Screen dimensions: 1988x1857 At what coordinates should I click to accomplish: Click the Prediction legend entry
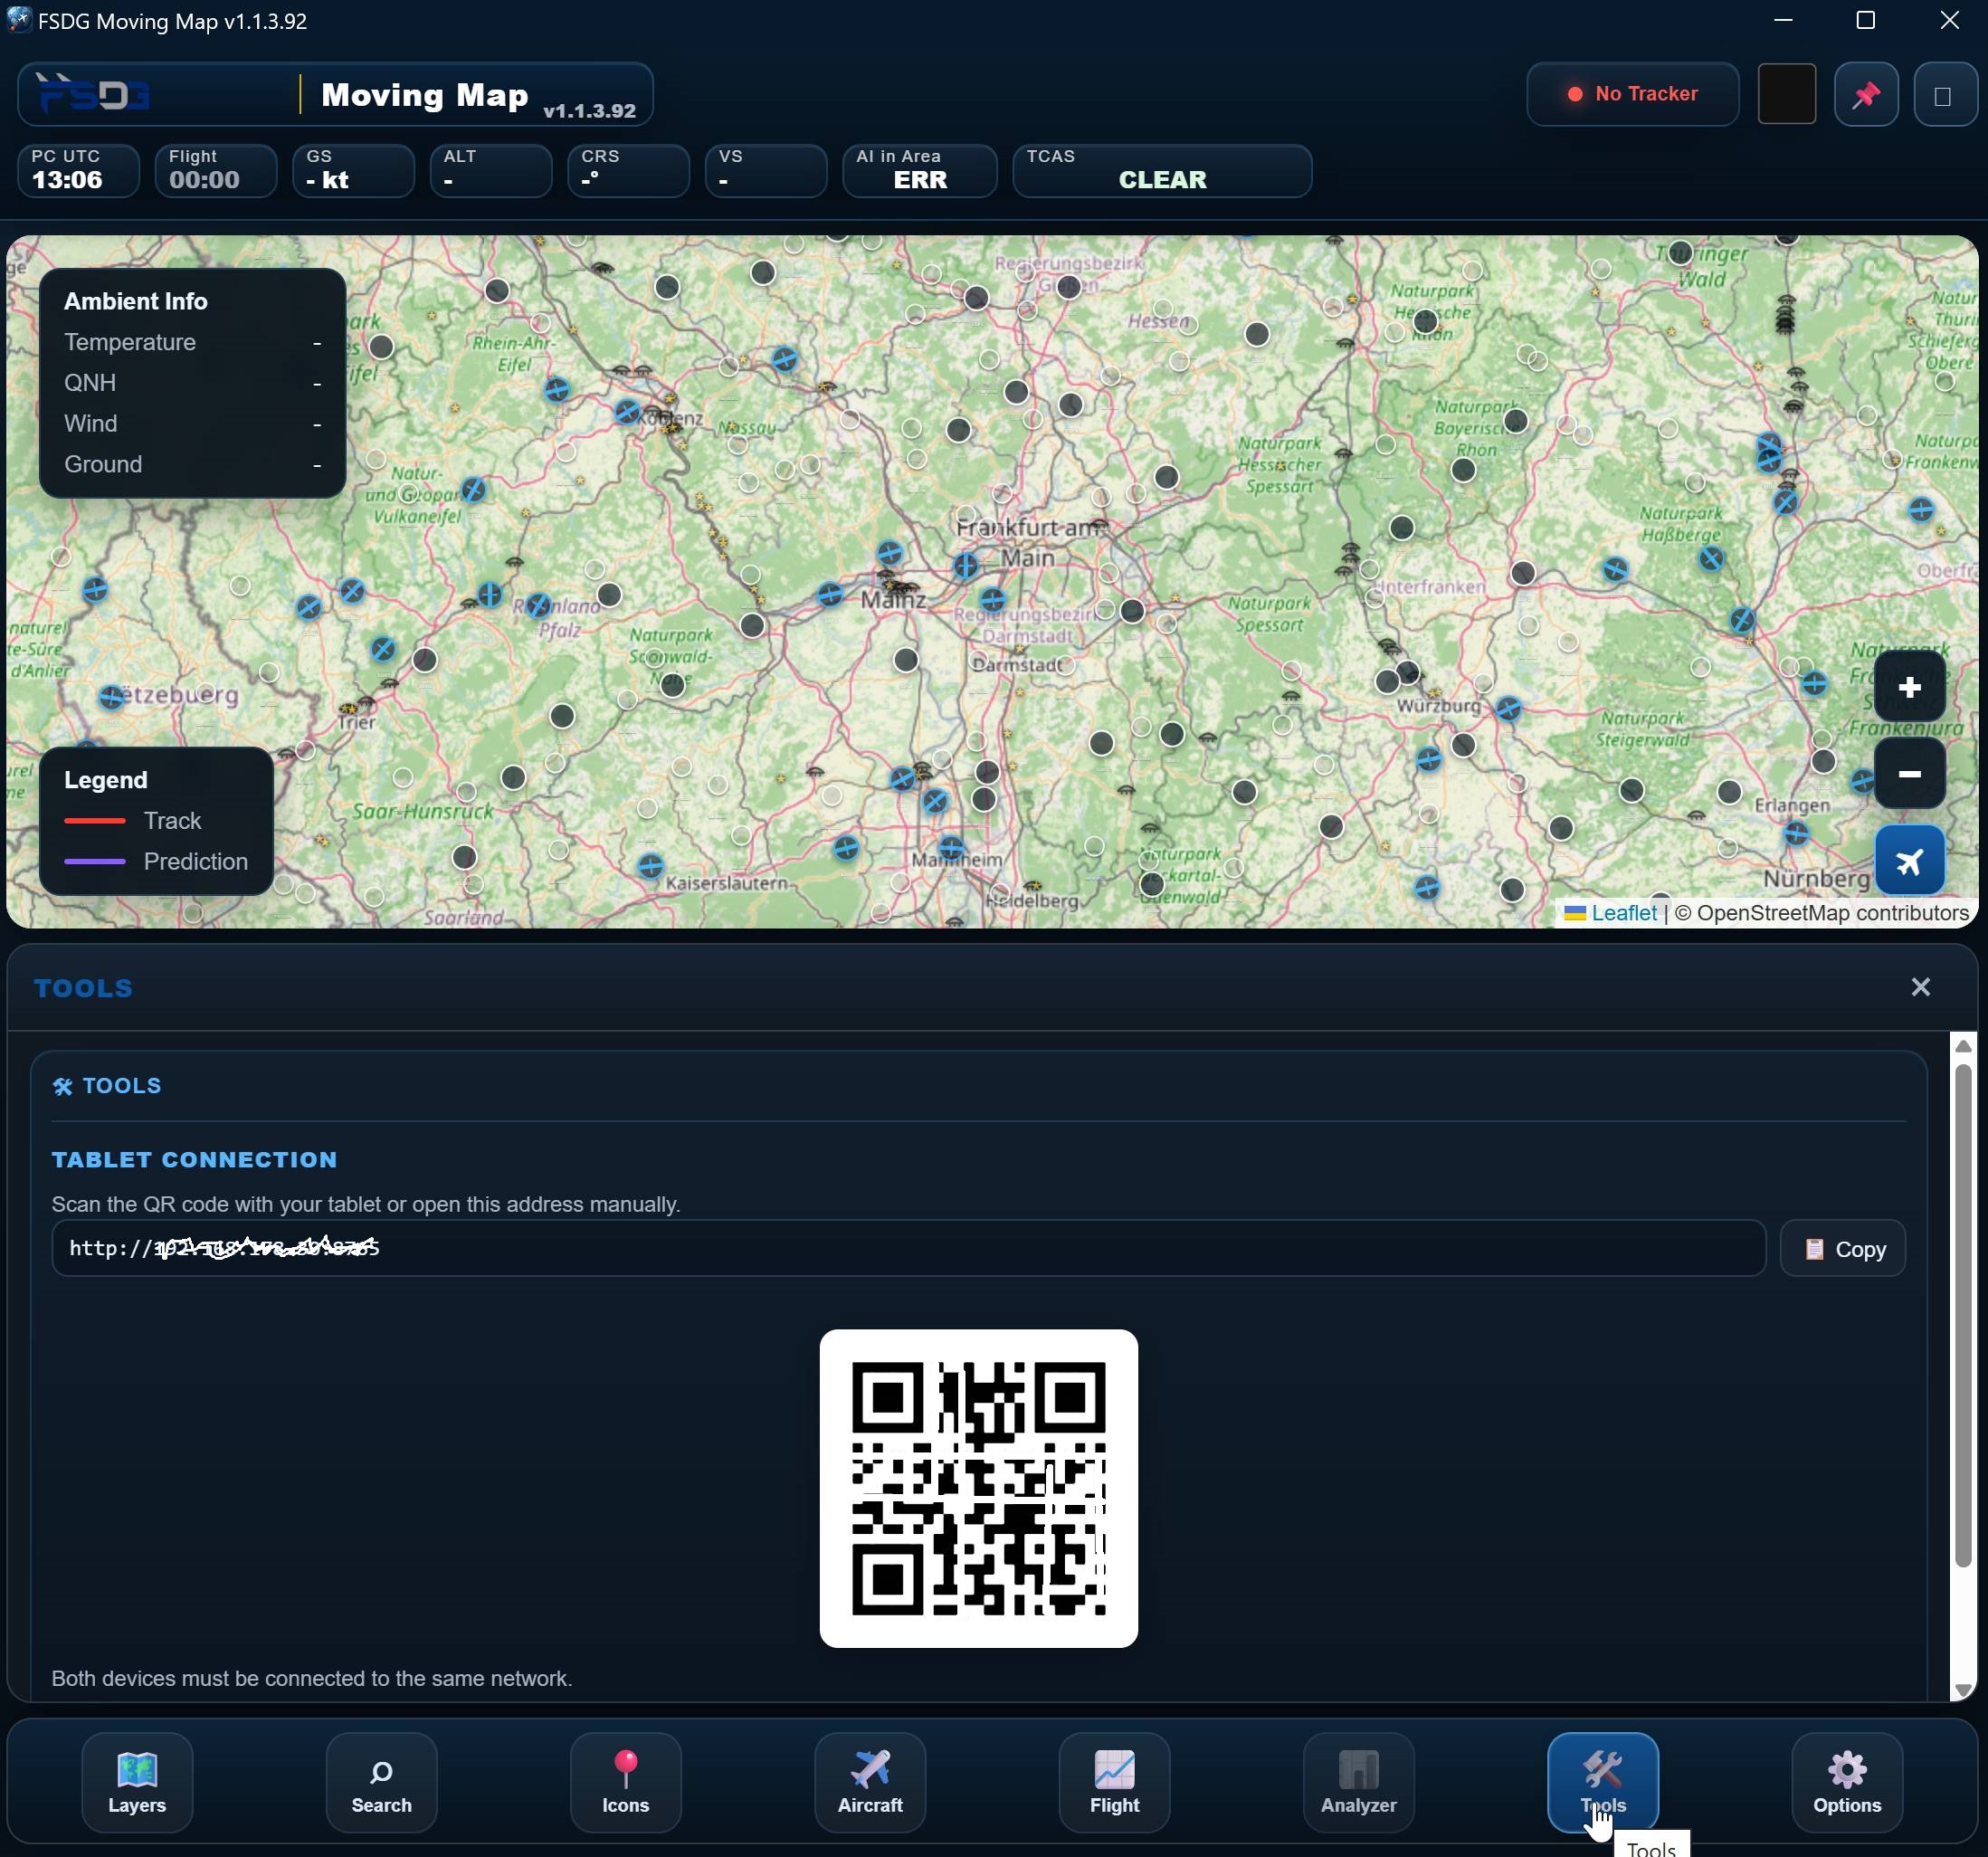[x=156, y=861]
